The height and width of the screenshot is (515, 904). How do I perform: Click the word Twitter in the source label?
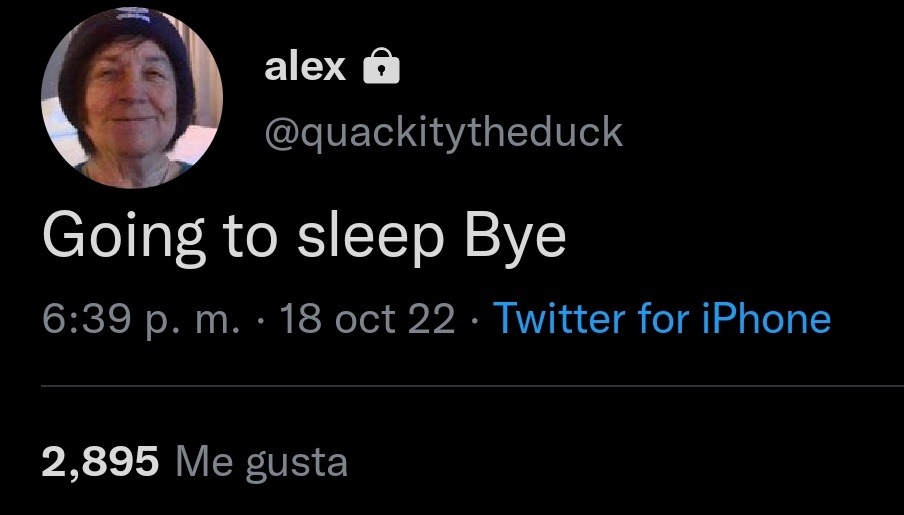pyautogui.click(x=559, y=318)
